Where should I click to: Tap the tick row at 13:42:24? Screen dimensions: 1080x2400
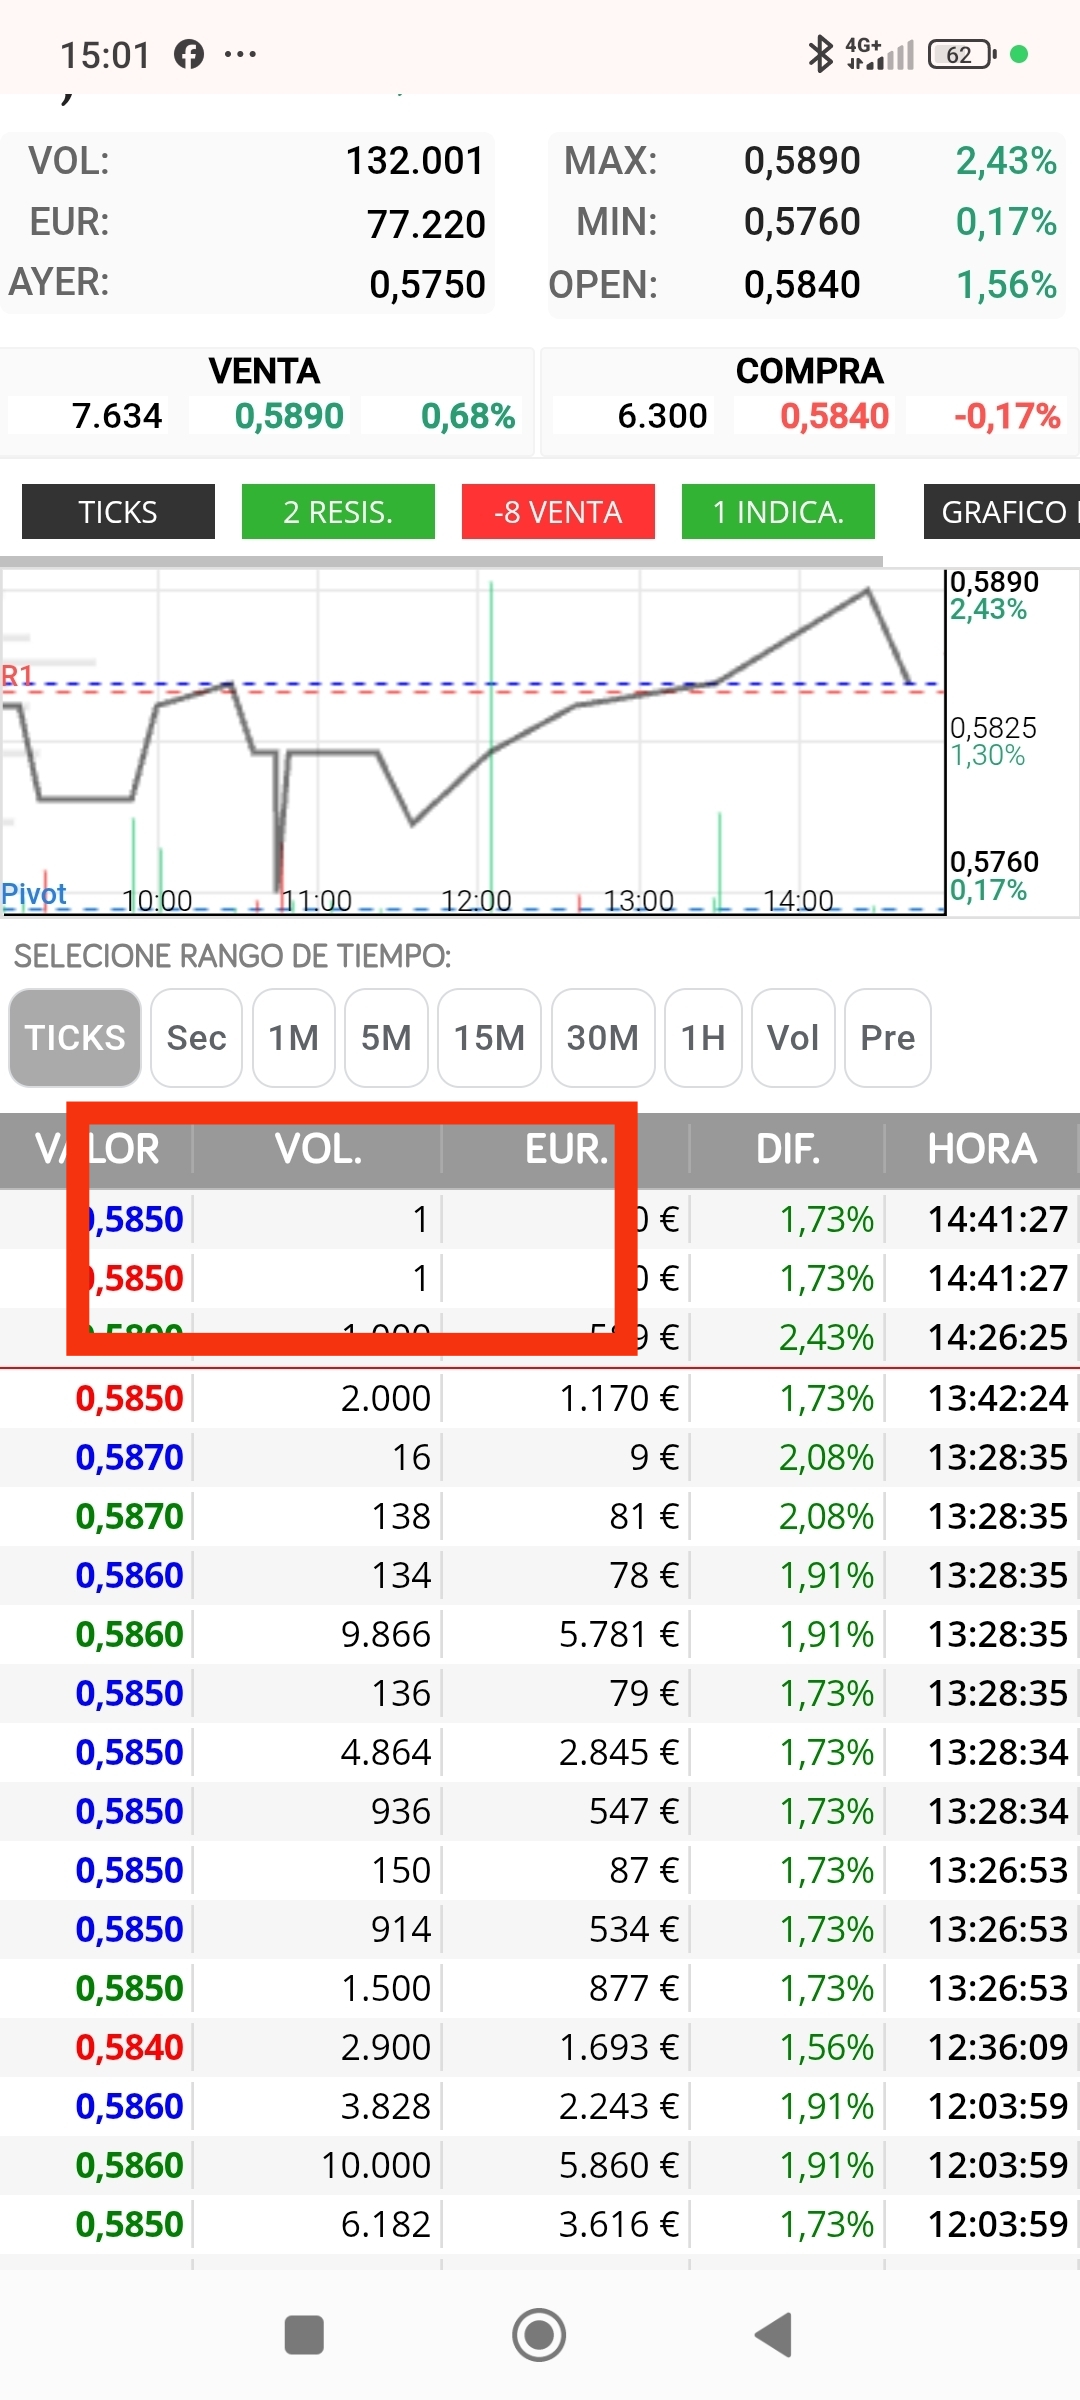pyautogui.click(x=540, y=1398)
